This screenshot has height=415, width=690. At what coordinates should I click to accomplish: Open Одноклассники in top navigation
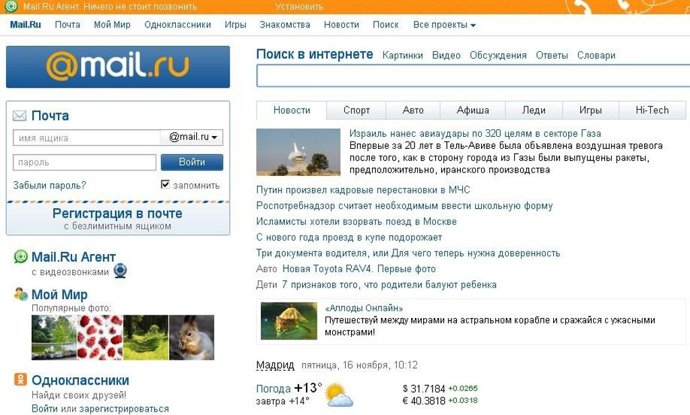click(x=178, y=25)
